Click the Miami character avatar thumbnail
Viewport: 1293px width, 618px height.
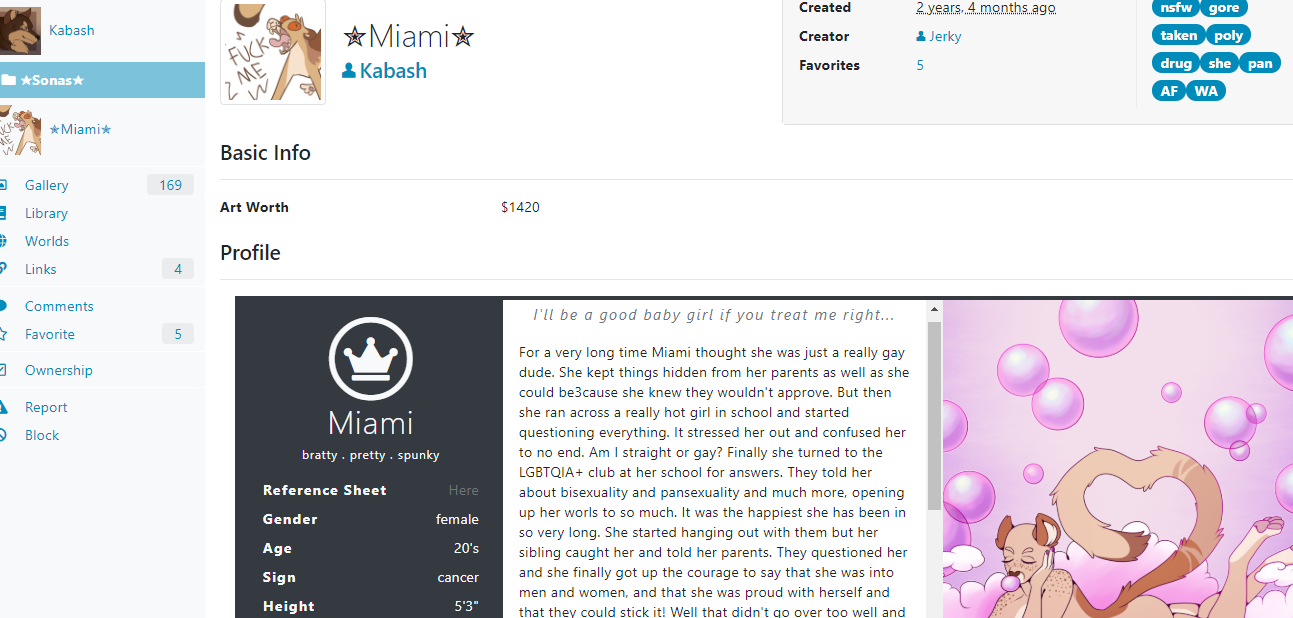point(273,51)
